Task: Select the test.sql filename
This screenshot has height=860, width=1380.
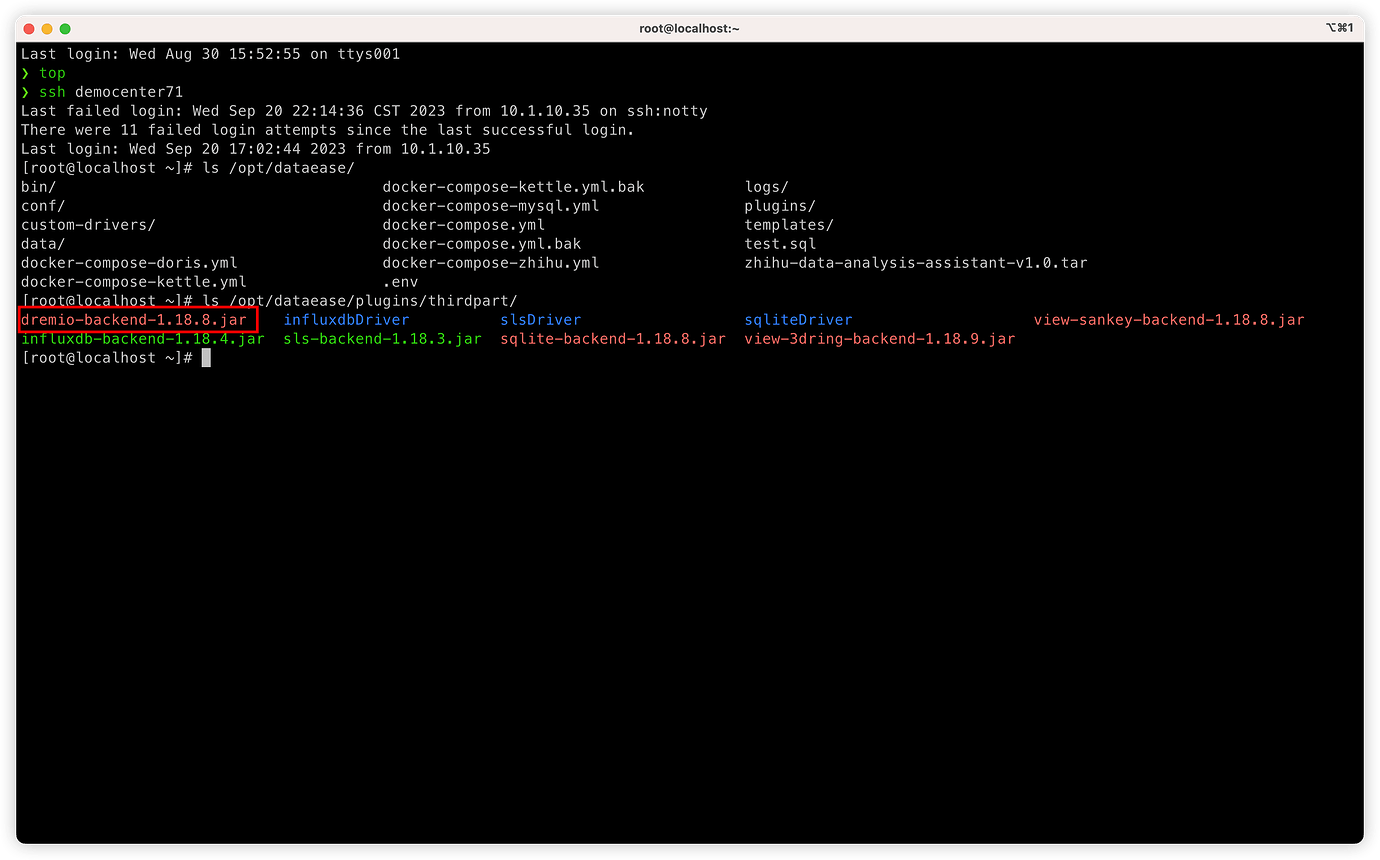Action: pos(780,243)
